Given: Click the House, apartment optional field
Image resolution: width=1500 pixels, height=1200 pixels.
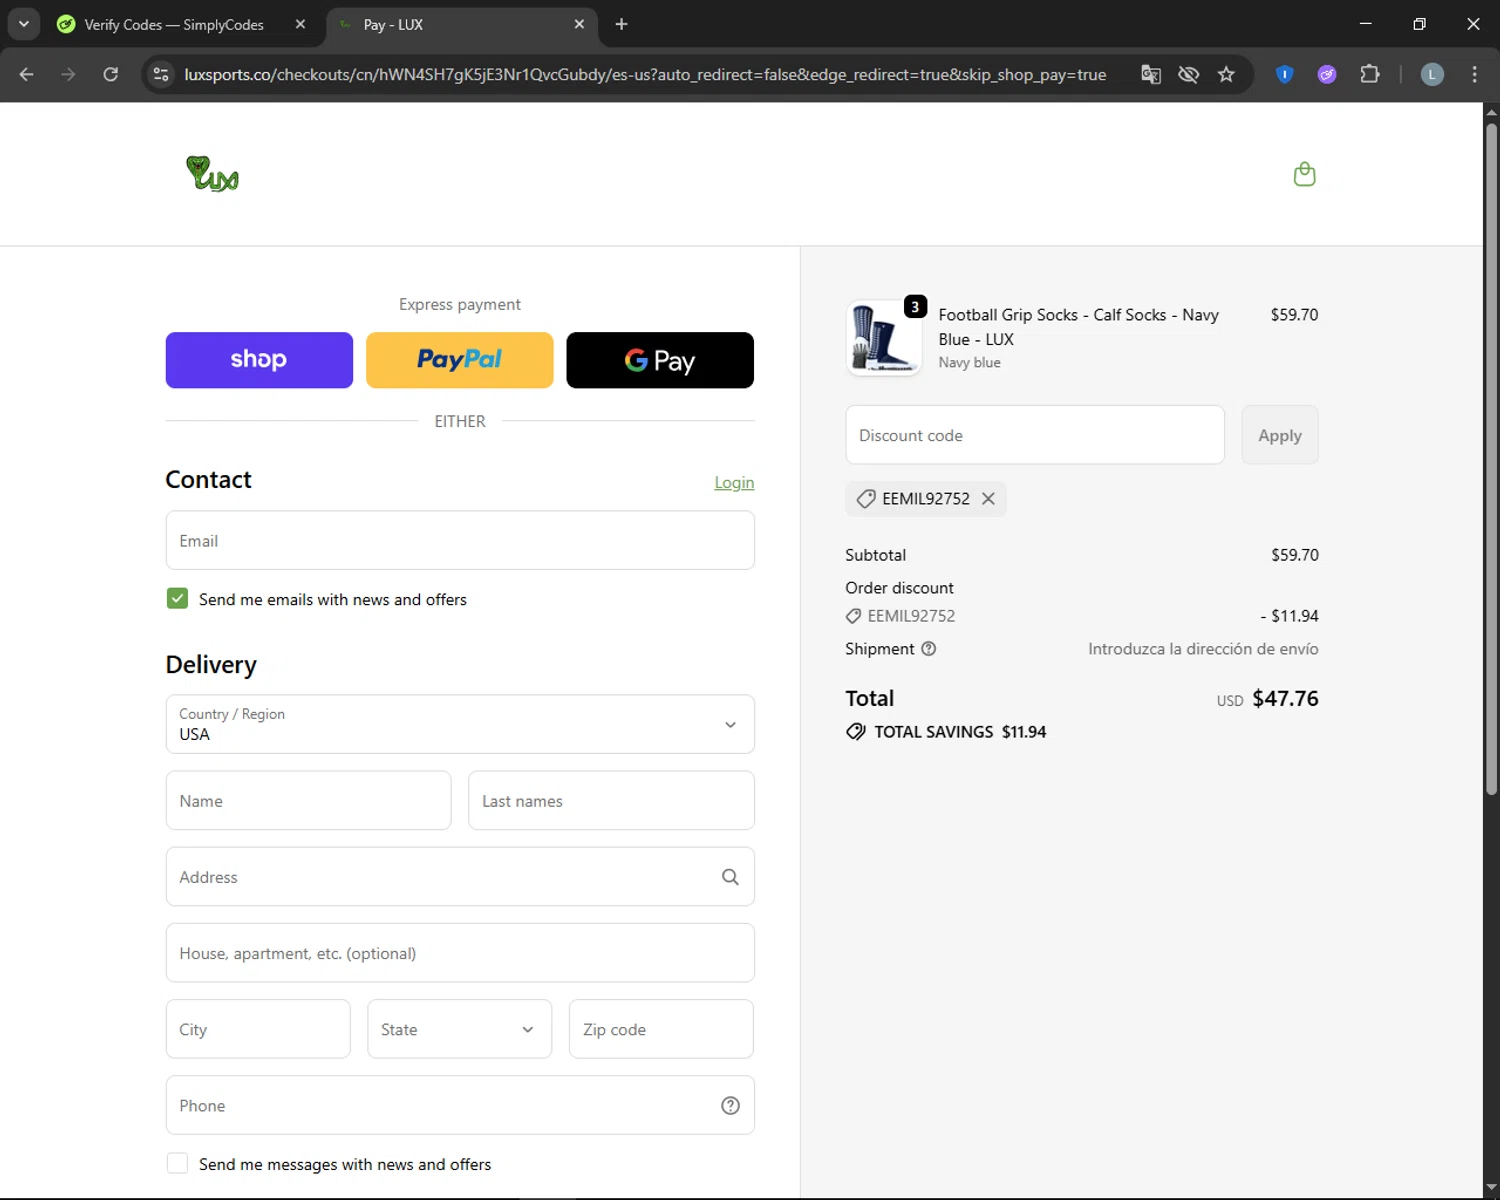Looking at the screenshot, I should (460, 953).
